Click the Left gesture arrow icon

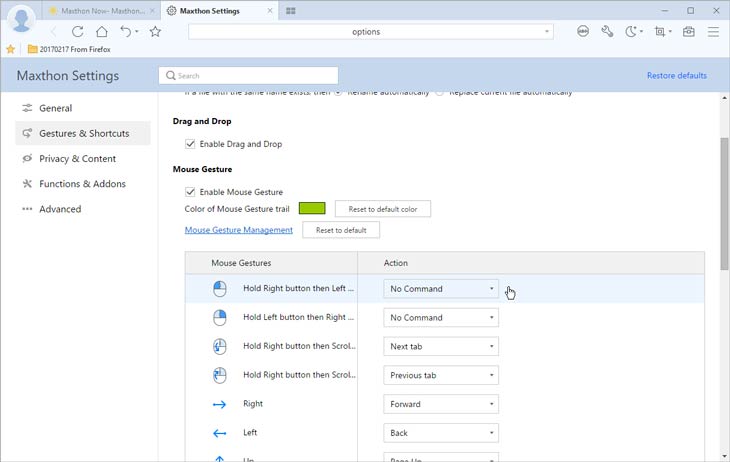[x=219, y=433]
